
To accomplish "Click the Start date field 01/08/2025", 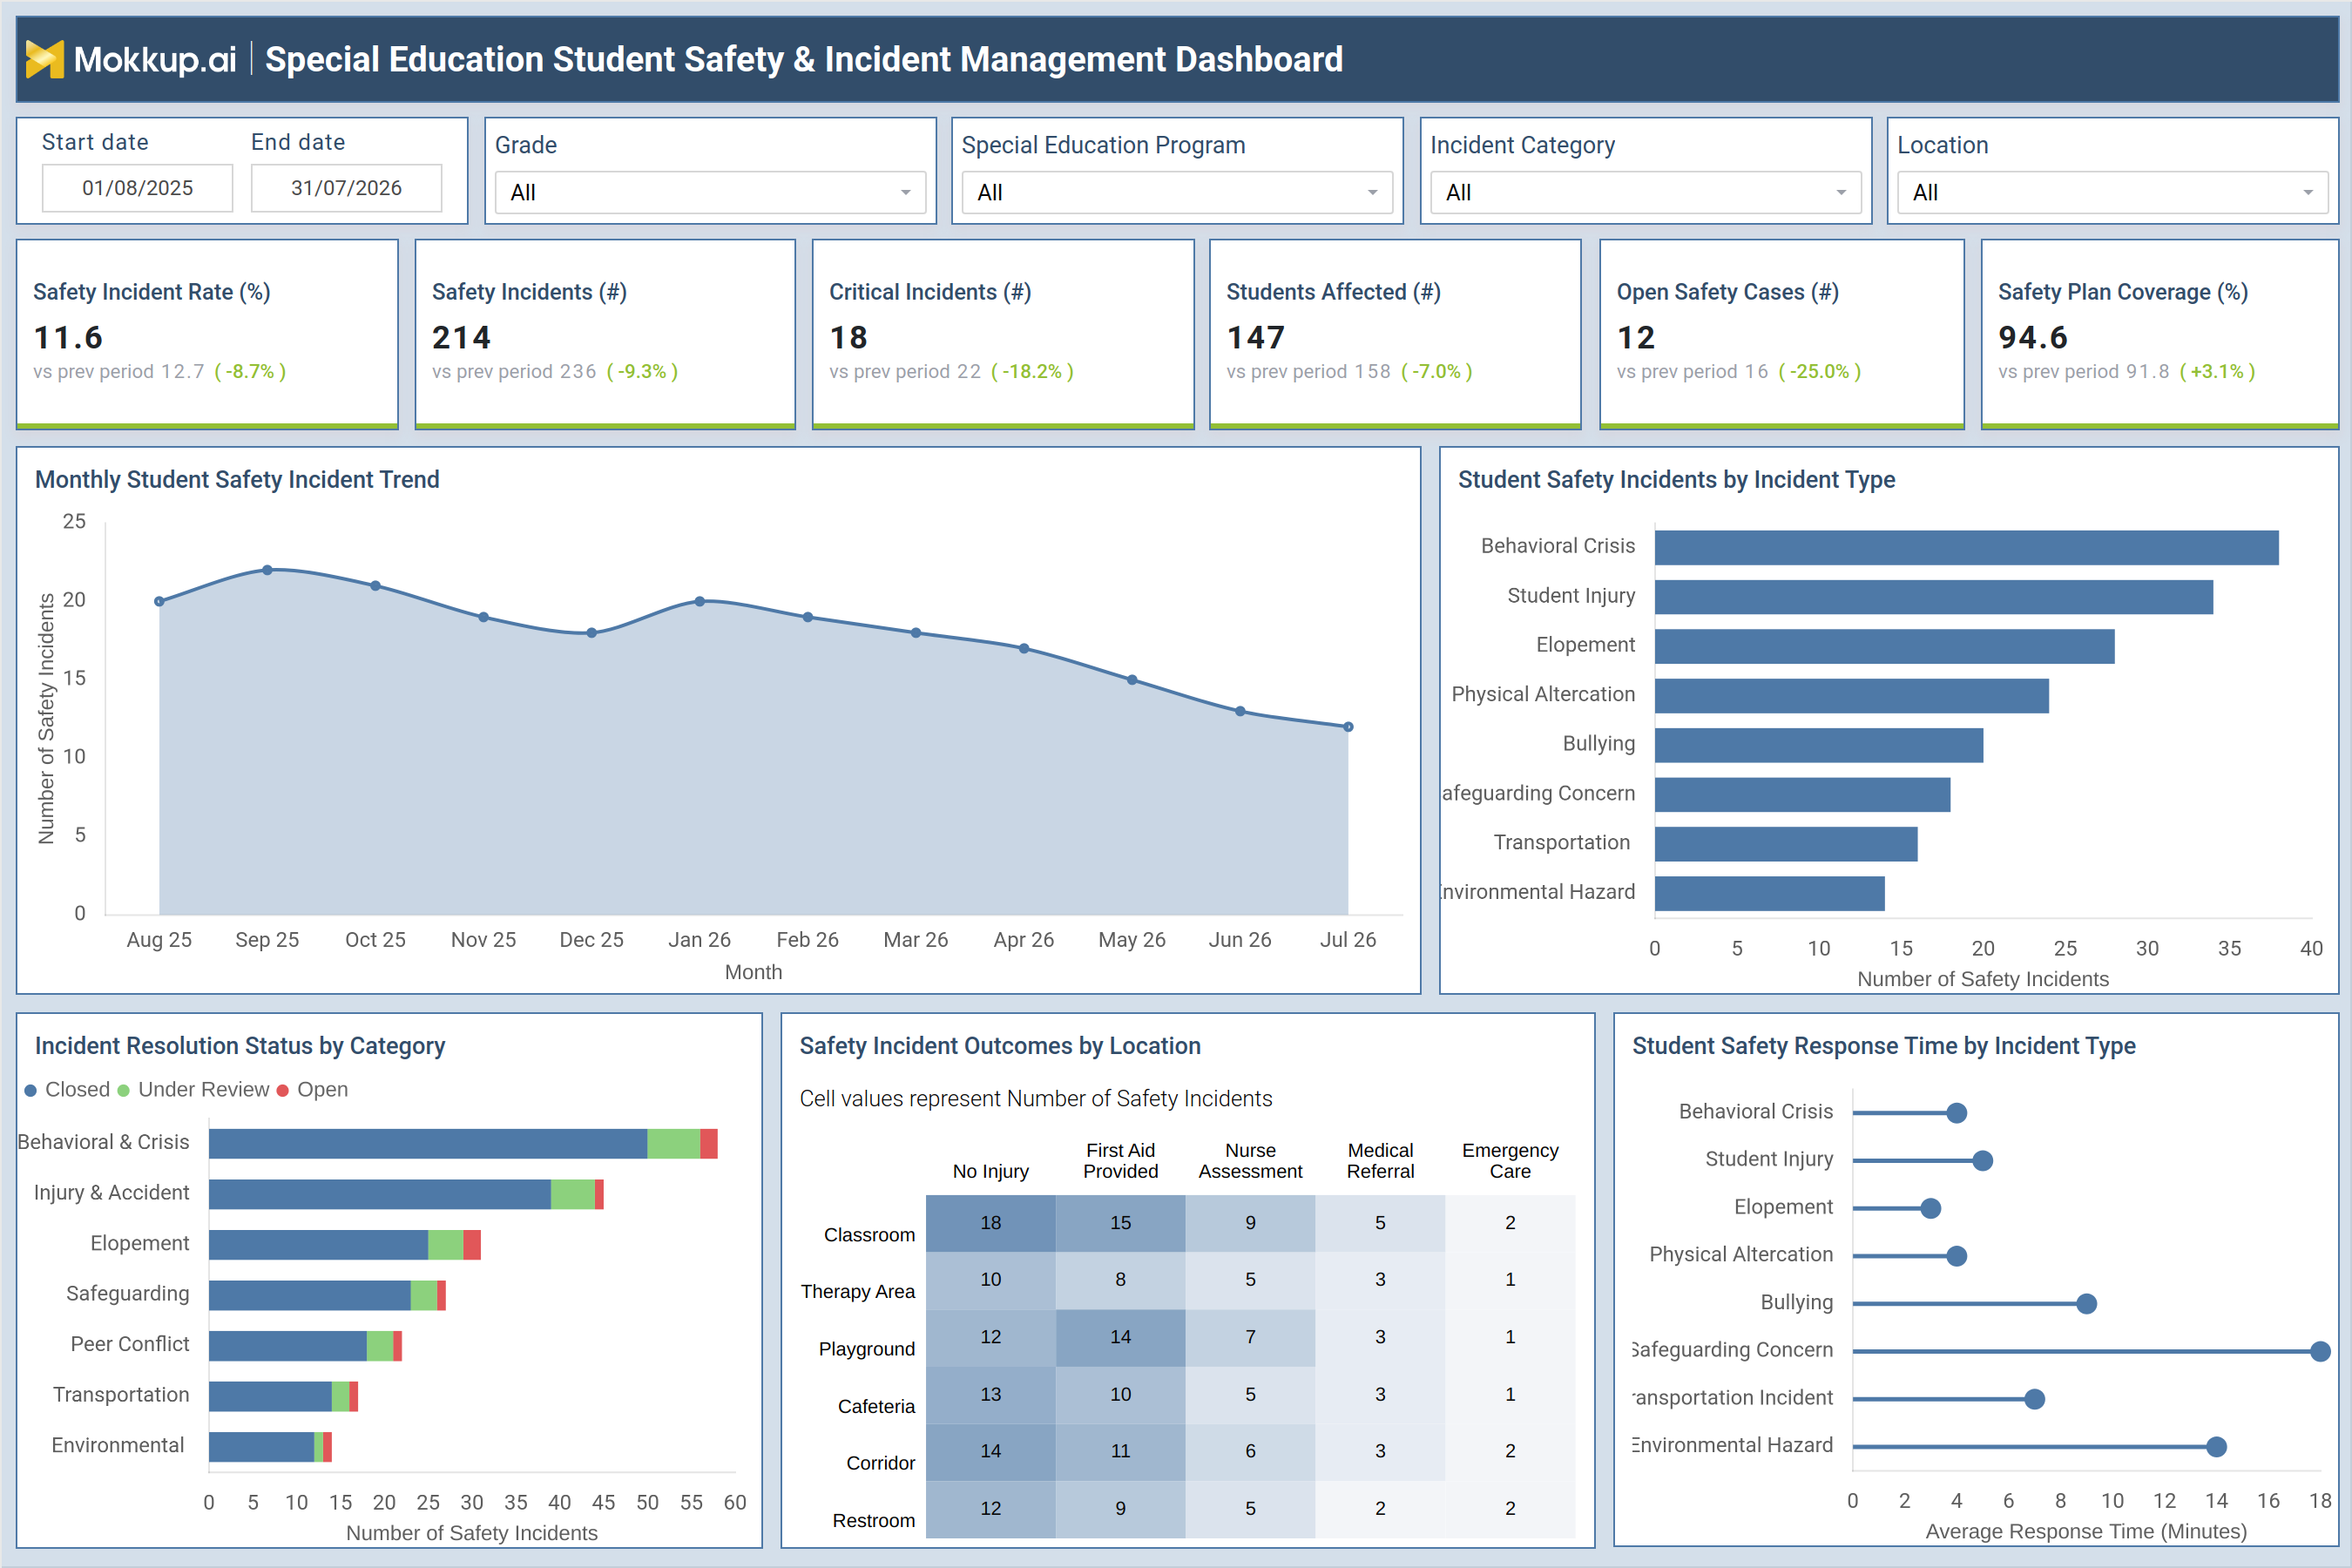I will point(137,188).
